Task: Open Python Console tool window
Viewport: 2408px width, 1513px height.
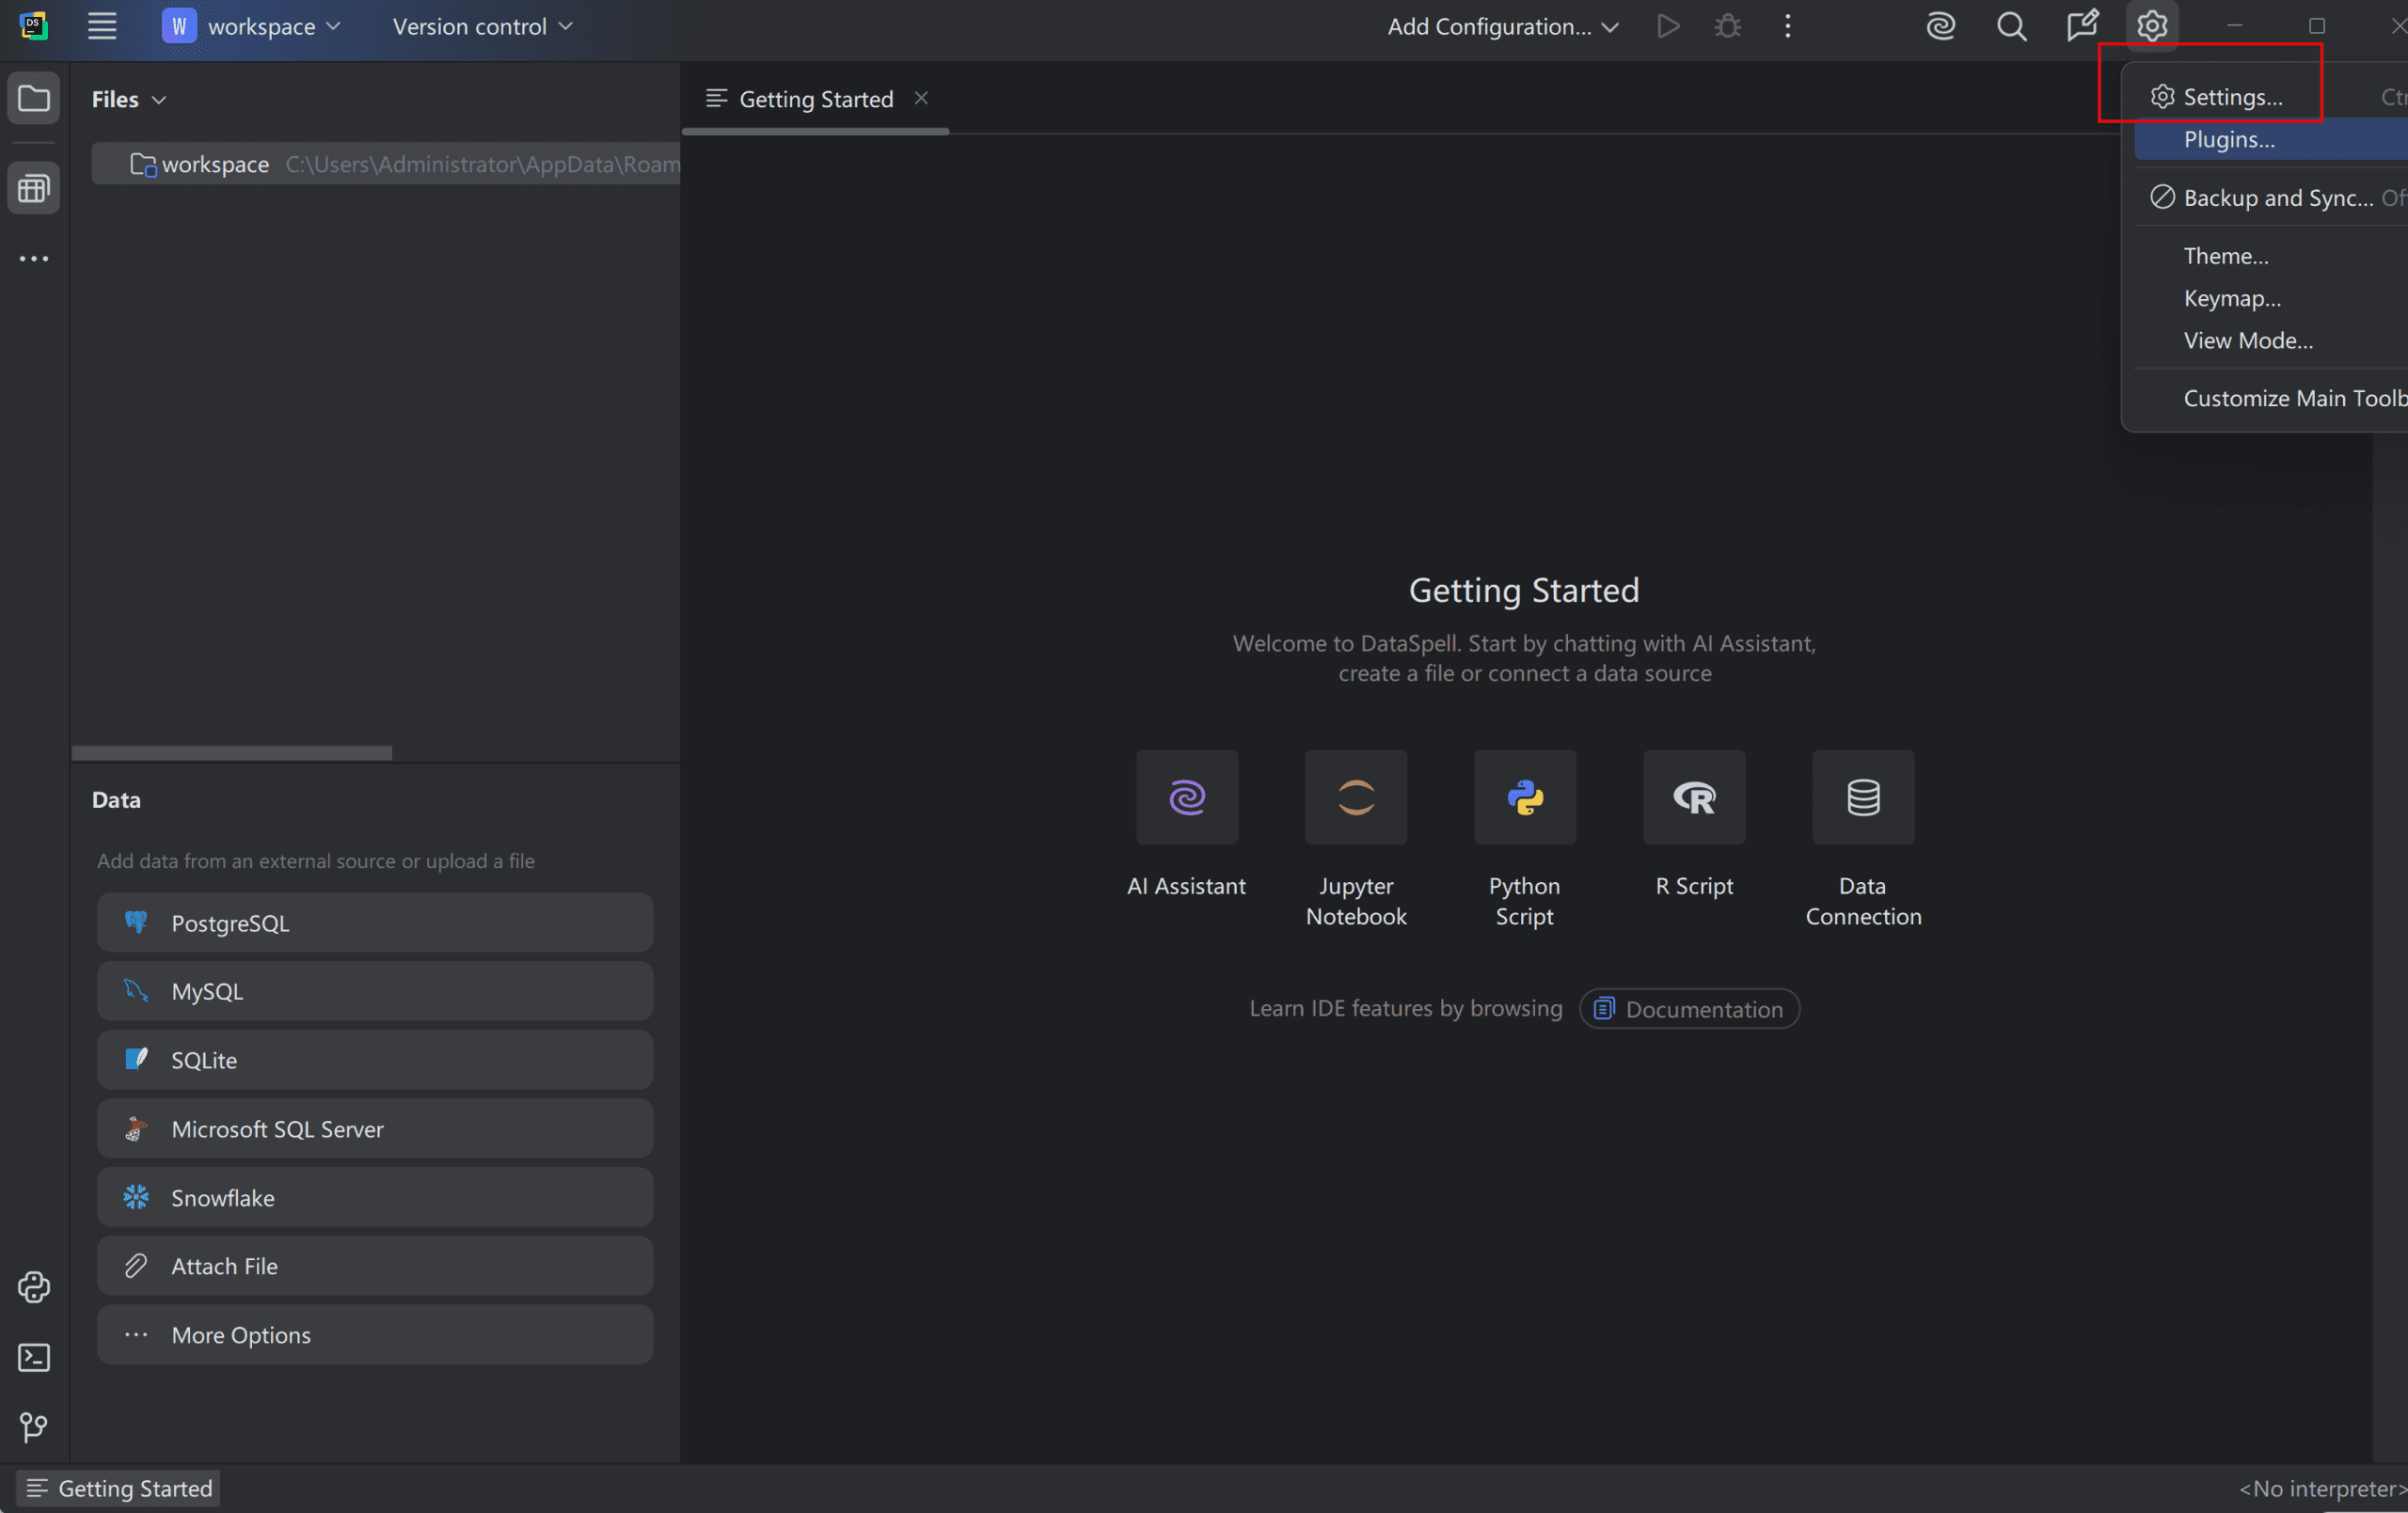Action: pyautogui.click(x=34, y=1287)
